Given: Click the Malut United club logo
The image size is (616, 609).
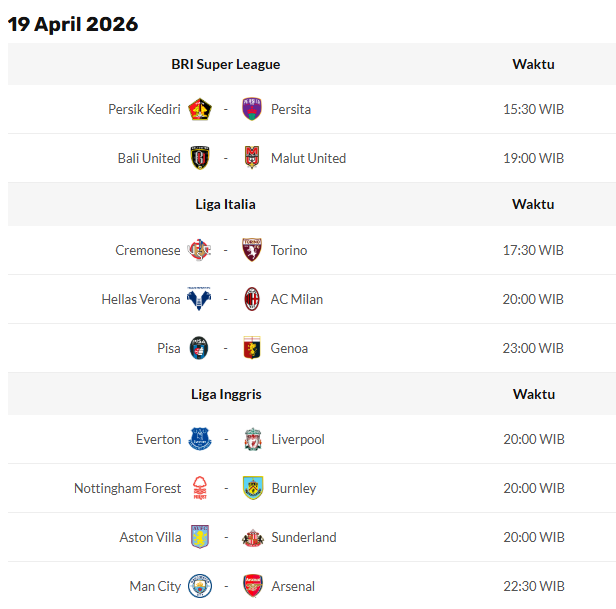Looking at the screenshot, I should point(252,158).
